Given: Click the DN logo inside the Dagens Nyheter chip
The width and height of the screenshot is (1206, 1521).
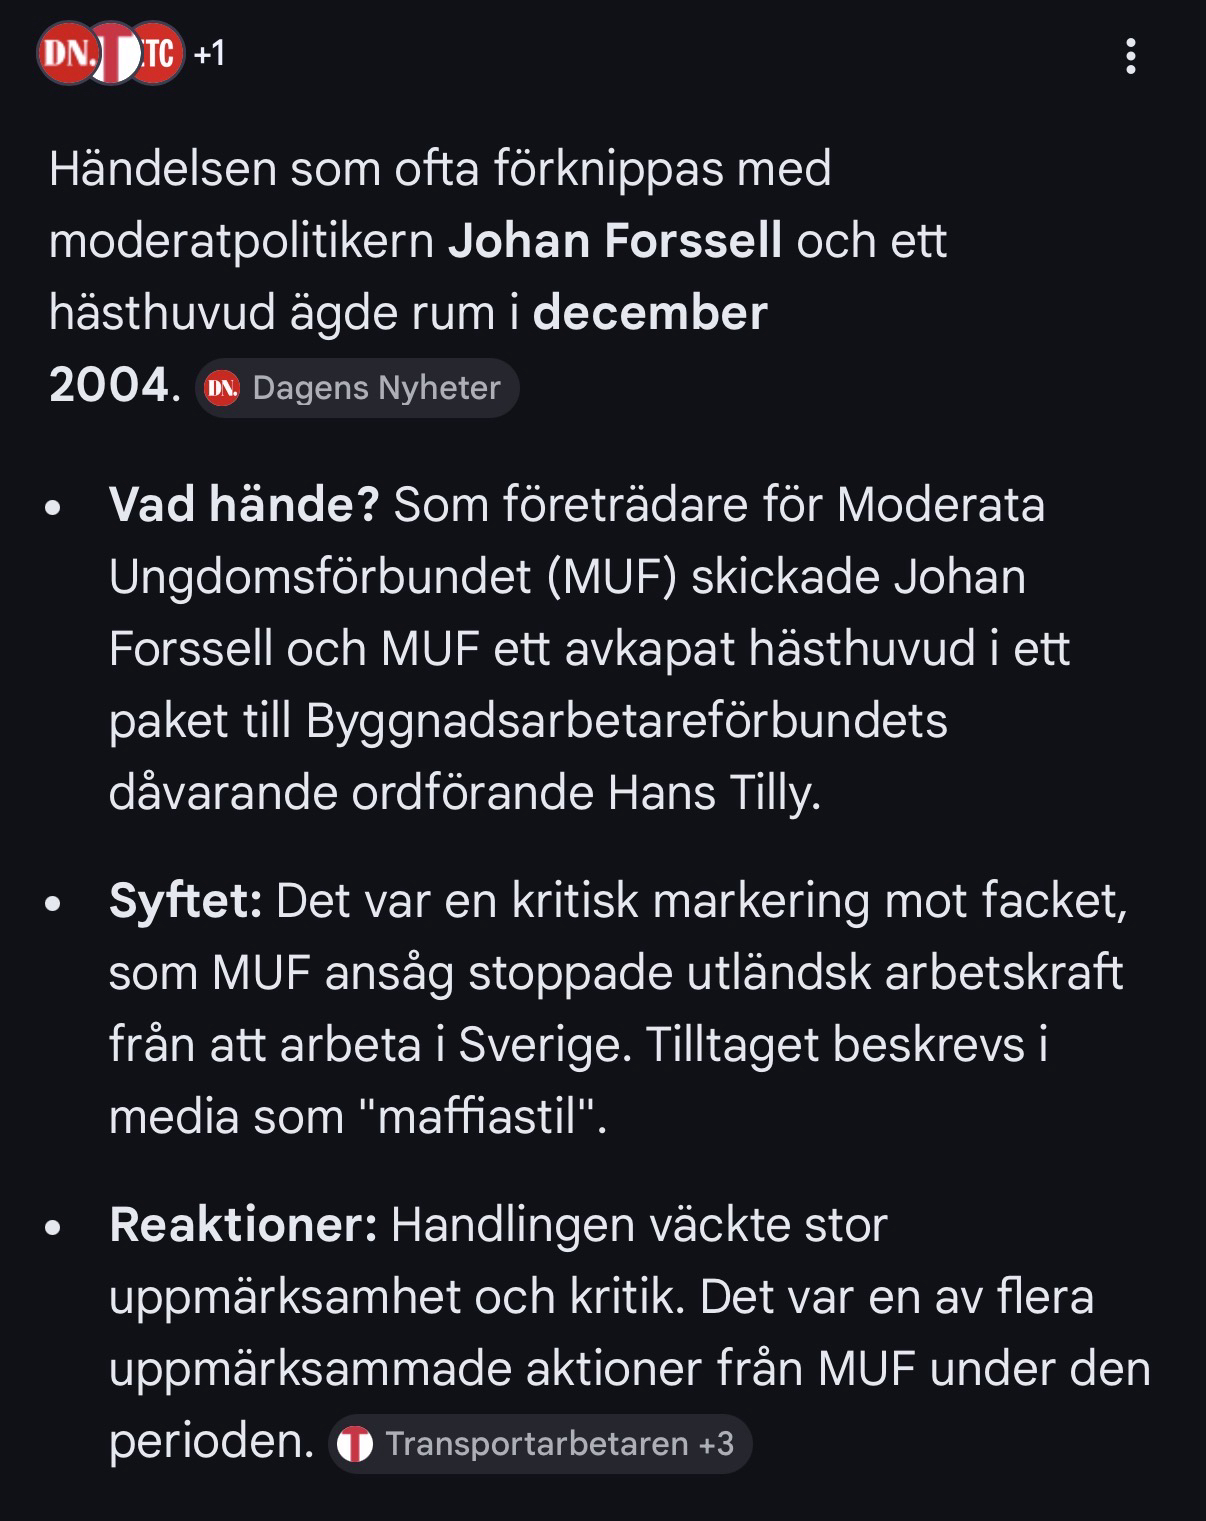Looking at the screenshot, I should coord(222,388).
